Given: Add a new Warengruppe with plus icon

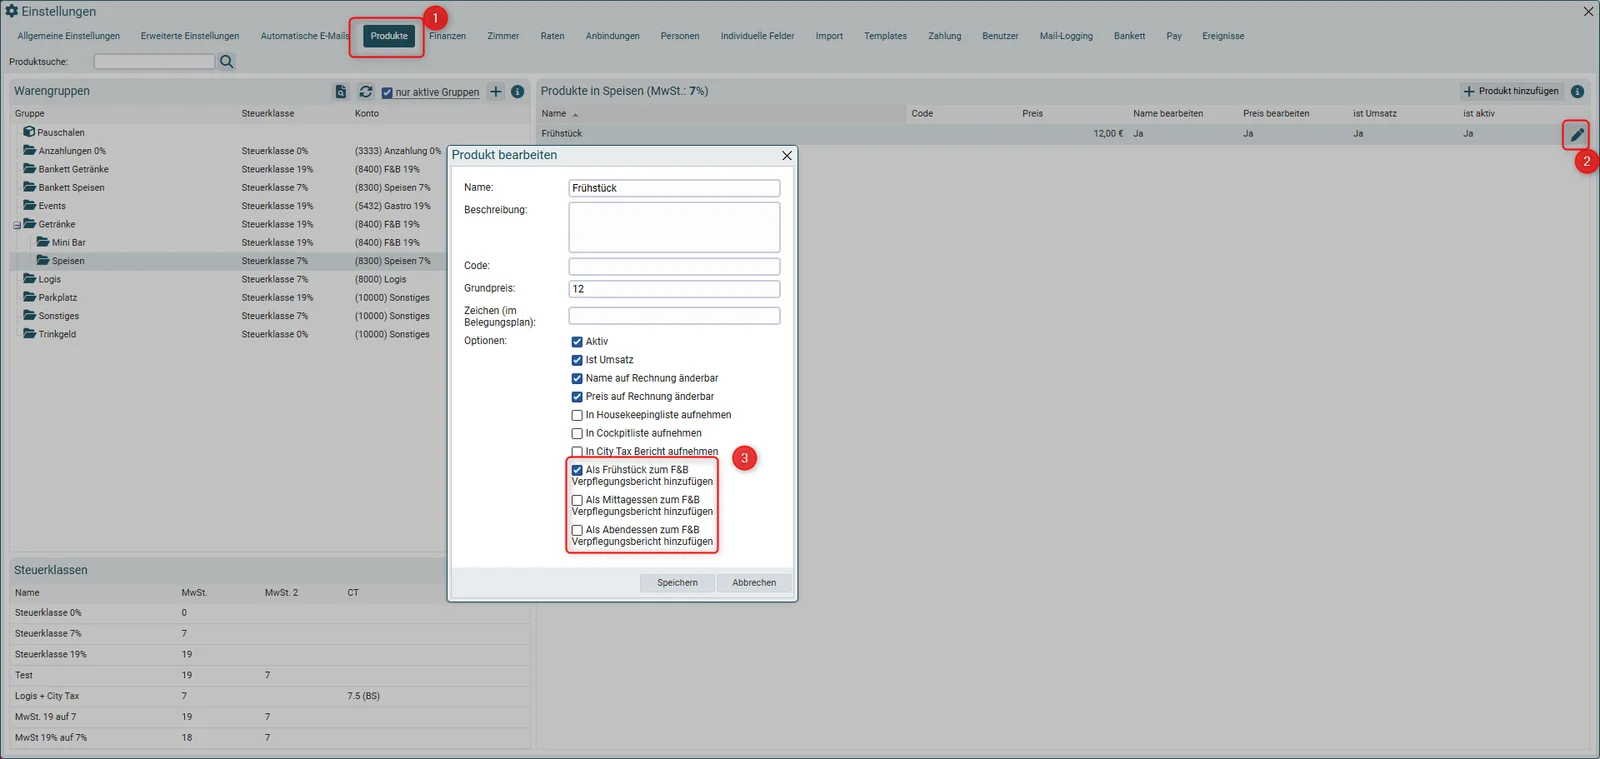Looking at the screenshot, I should click(x=496, y=92).
